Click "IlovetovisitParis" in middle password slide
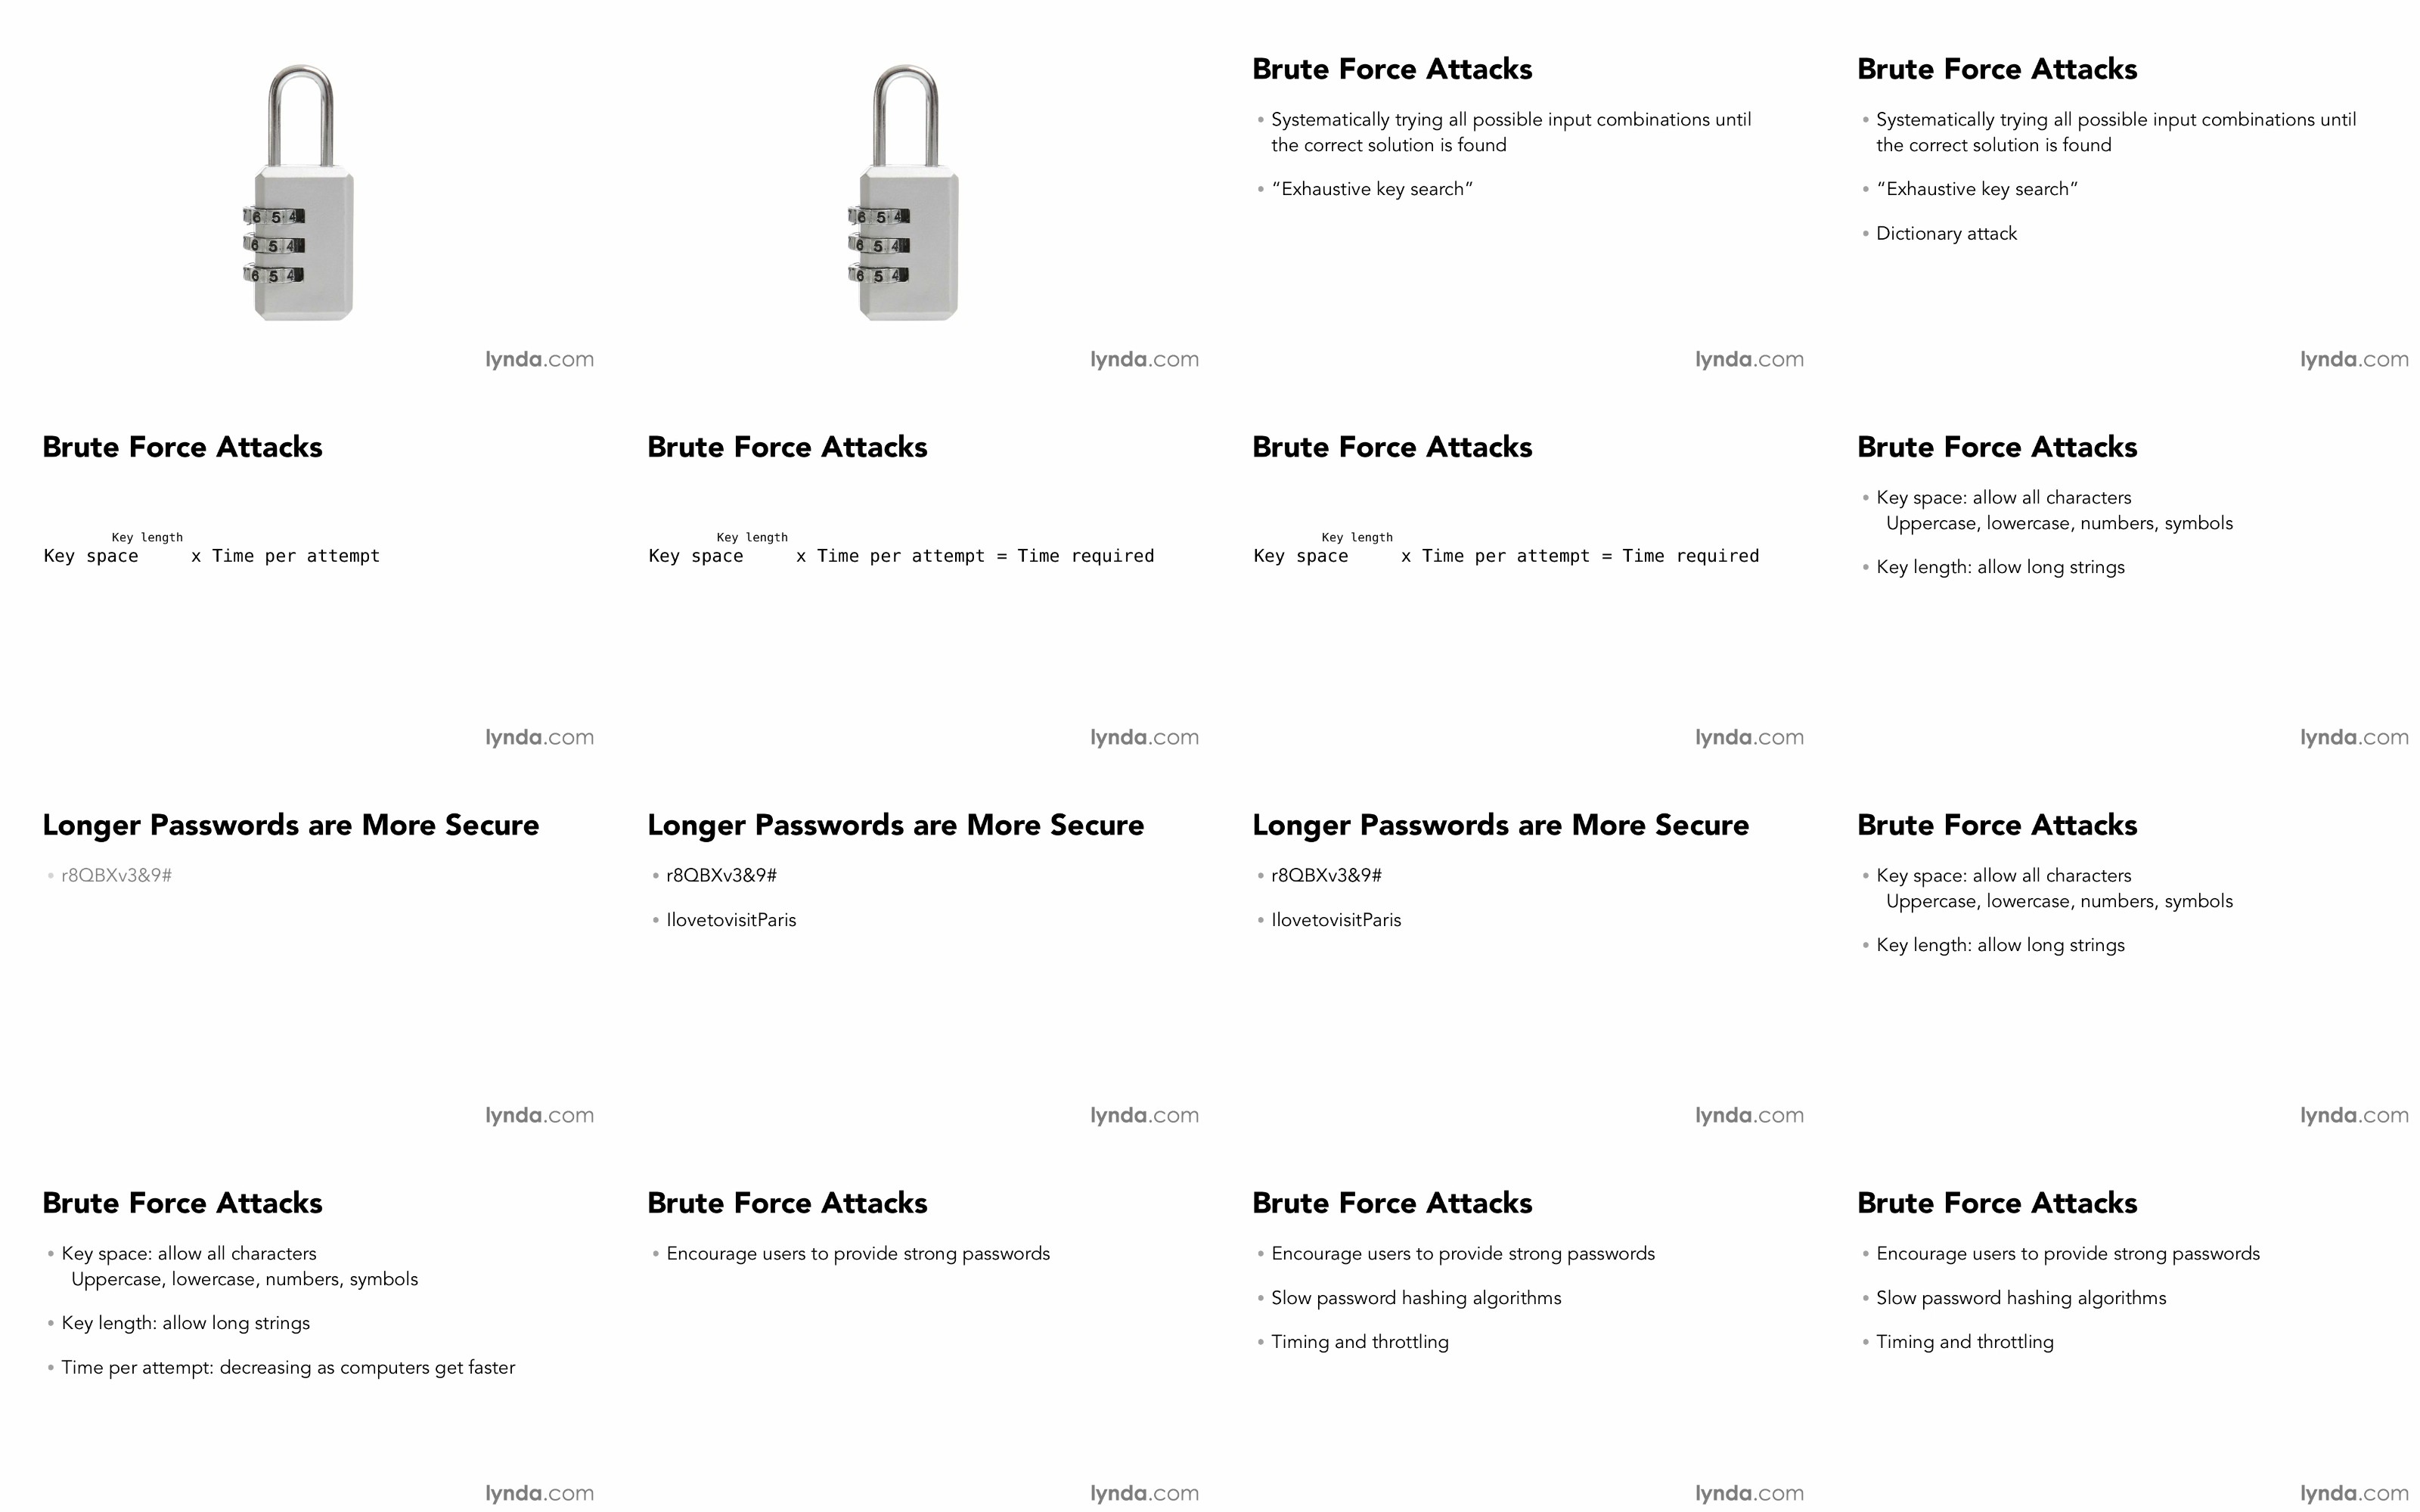Viewport: 2420px width, 1512px height. pyautogui.click(x=731, y=920)
